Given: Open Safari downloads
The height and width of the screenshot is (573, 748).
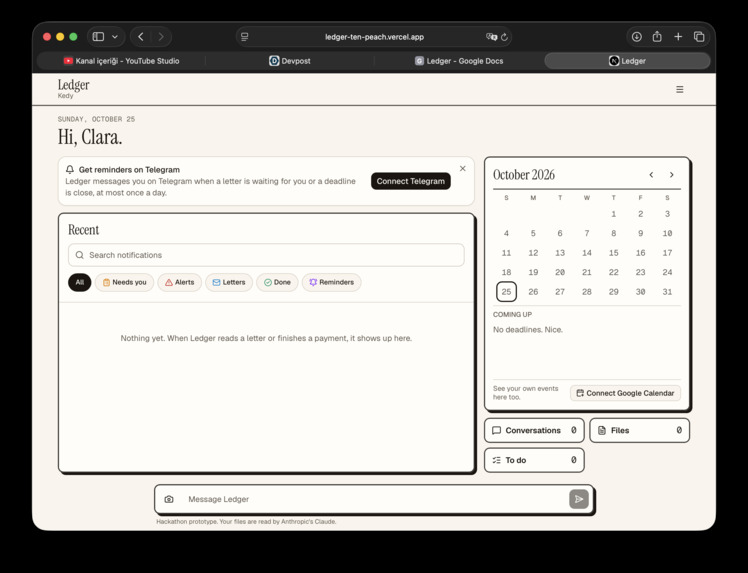Looking at the screenshot, I should pyautogui.click(x=636, y=37).
